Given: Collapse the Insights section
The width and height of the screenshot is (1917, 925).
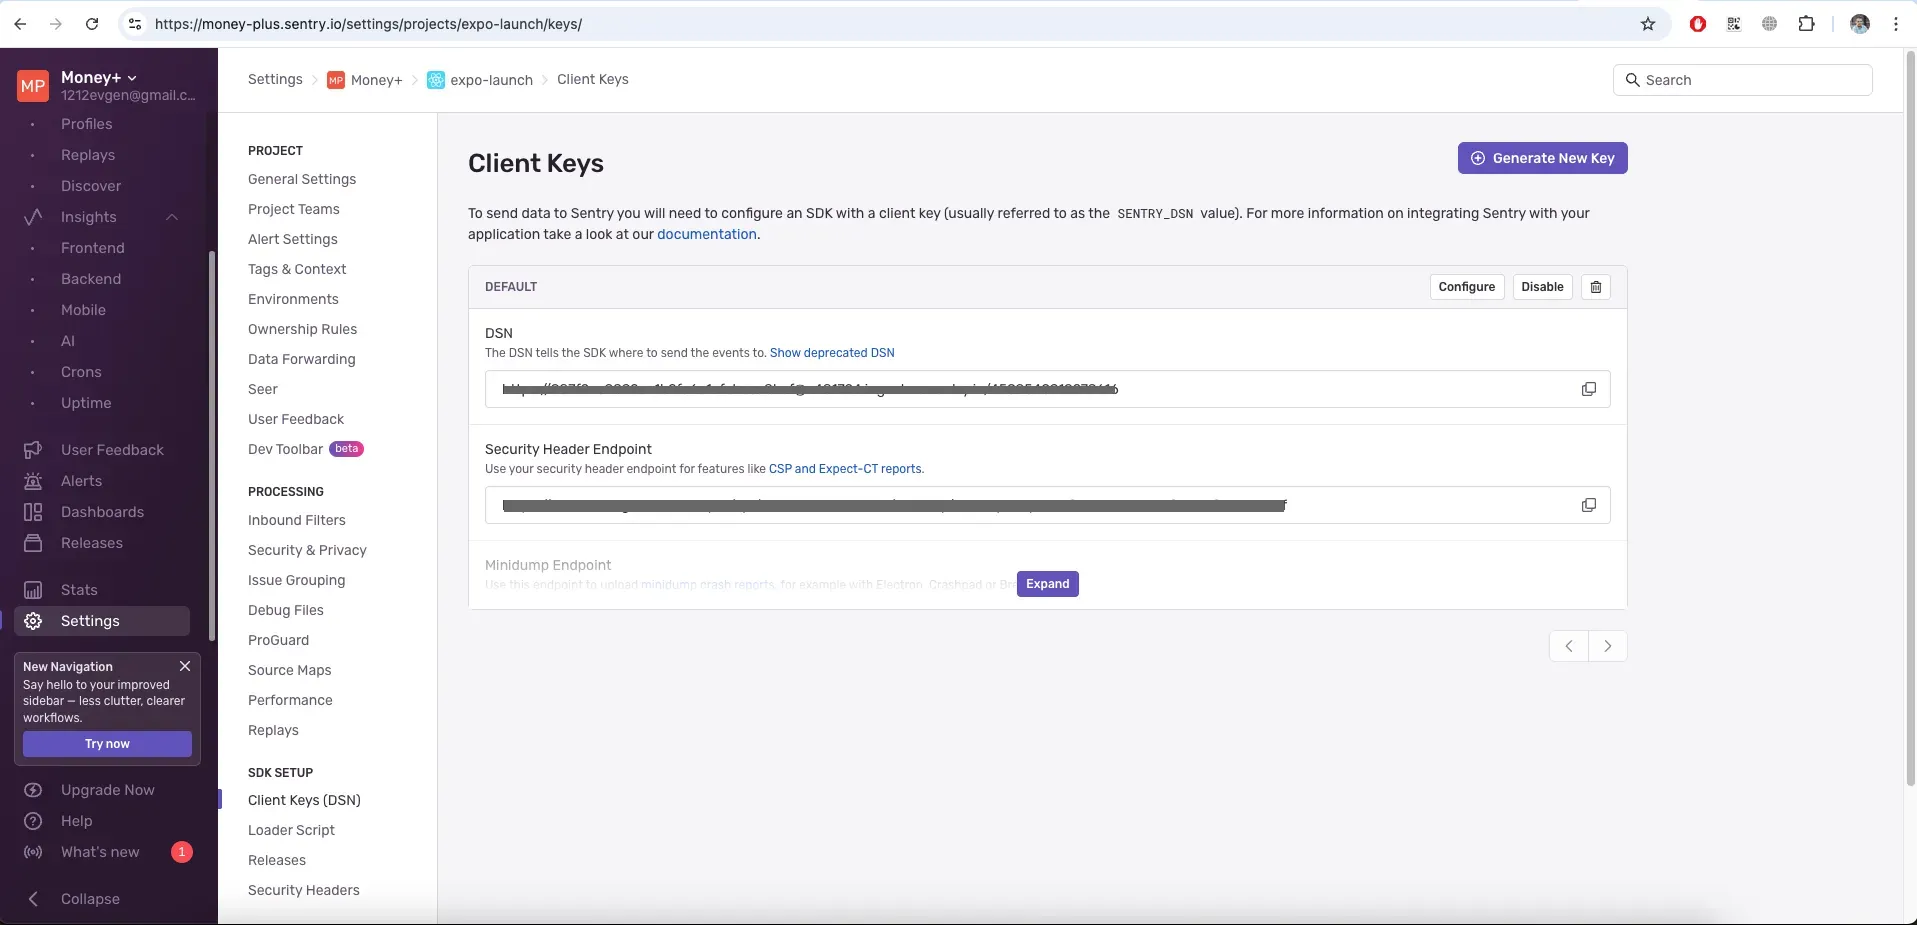Looking at the screenshot, I should [172, 217].
